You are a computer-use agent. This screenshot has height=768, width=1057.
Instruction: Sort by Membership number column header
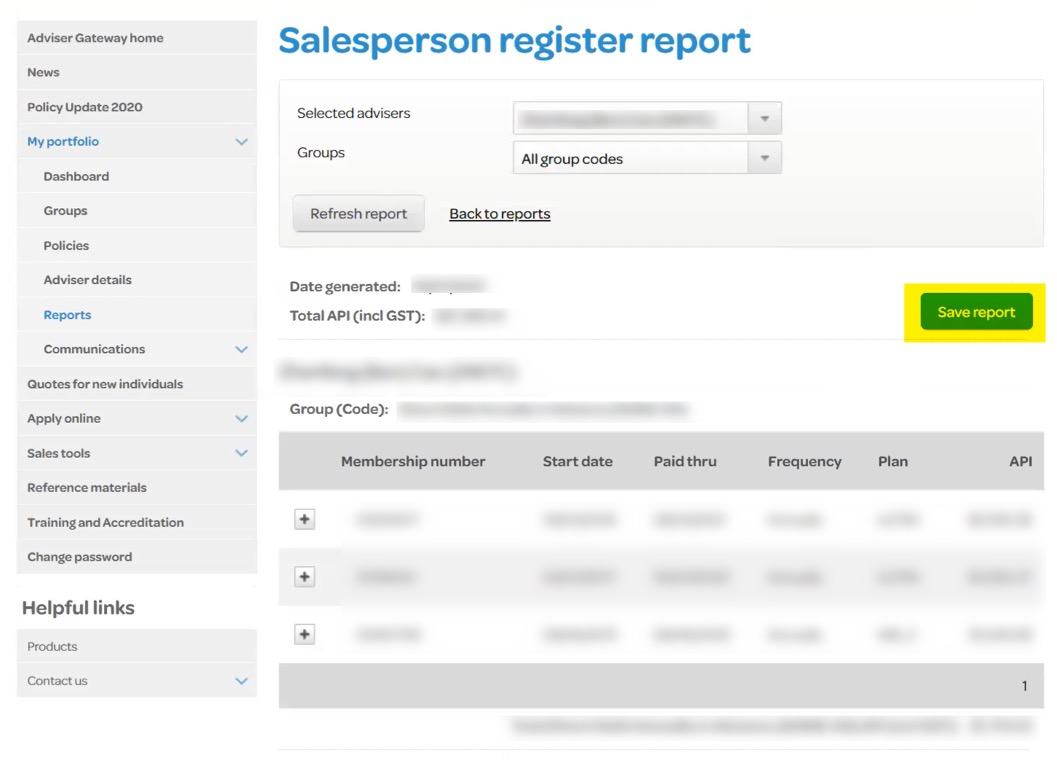413,461
